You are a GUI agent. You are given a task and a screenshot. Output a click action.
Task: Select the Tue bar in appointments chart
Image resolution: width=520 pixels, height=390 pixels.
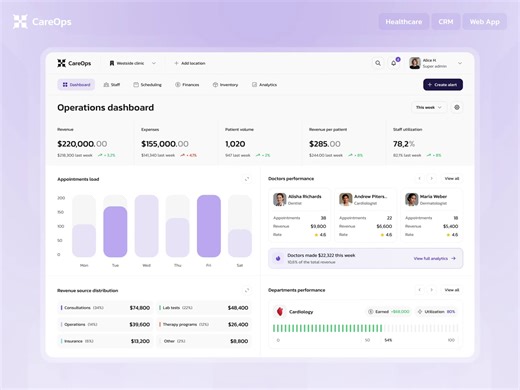click(x=115, y=232)
